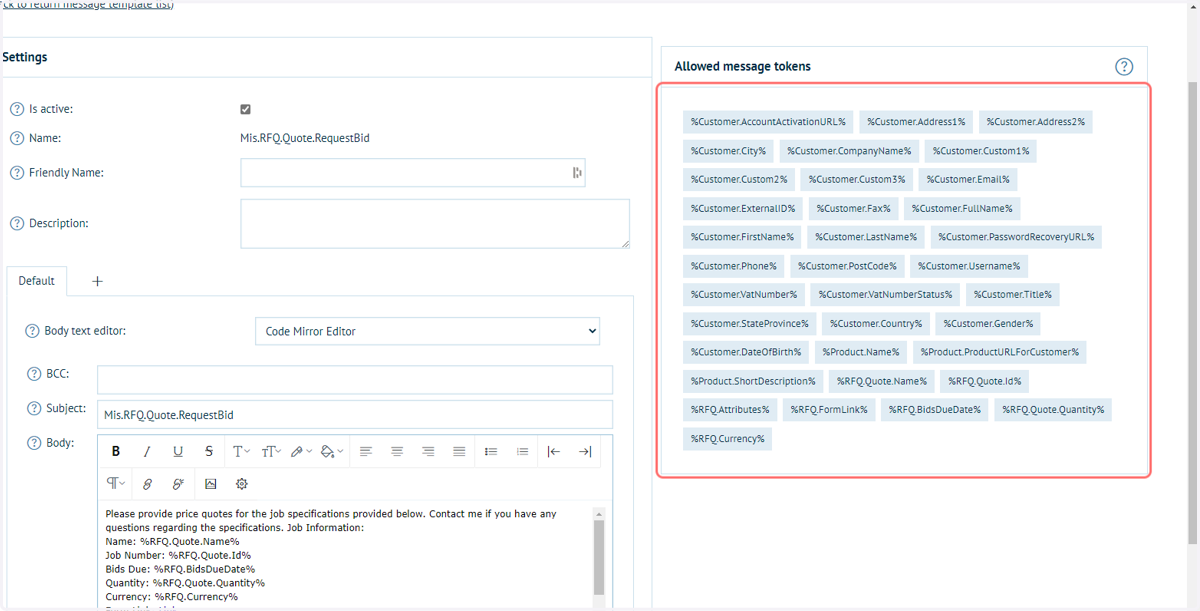Show help for BCC field
The image size is (1200, 611).
(x=34, y=374)
